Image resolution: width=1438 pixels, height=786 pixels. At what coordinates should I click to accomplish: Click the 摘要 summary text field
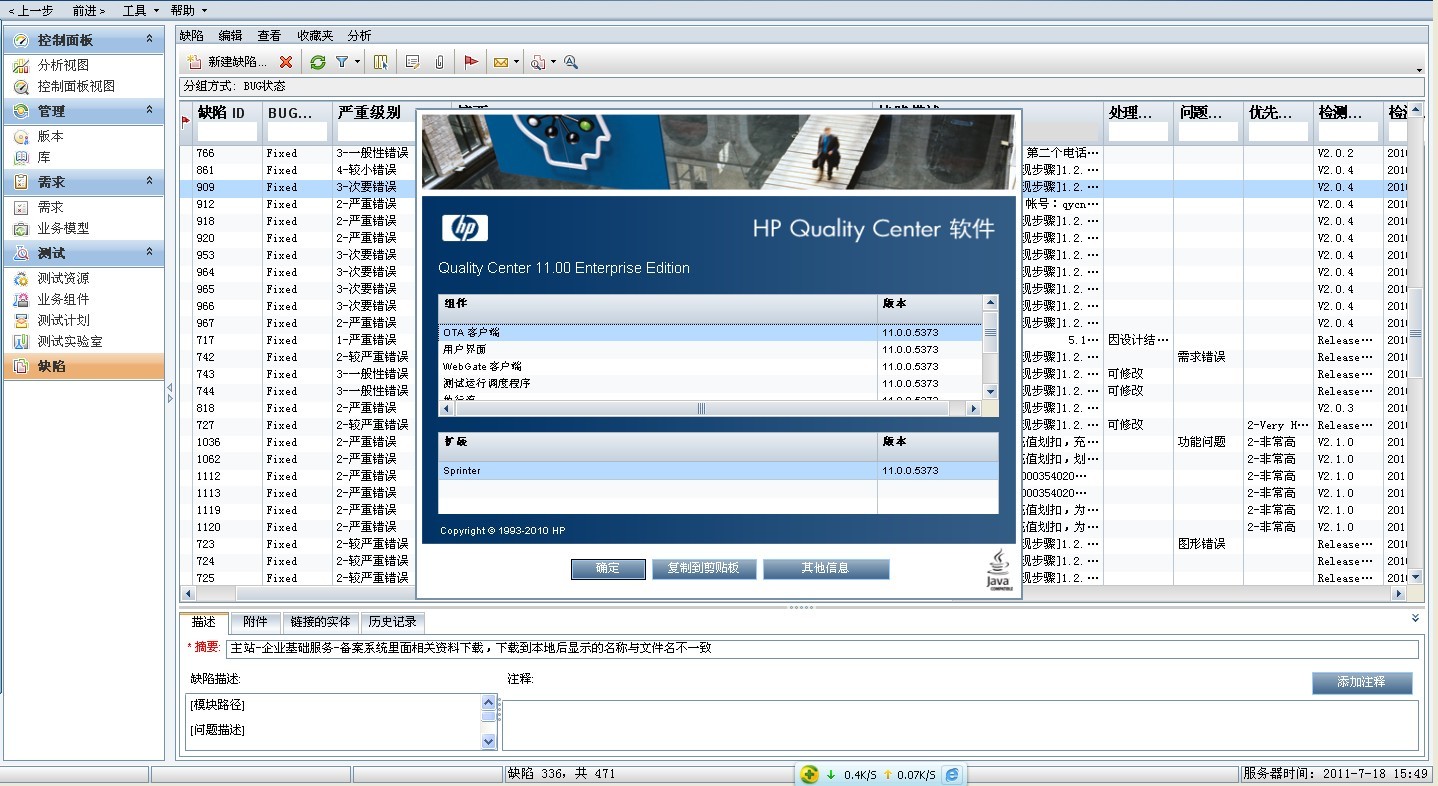(x=822, y=648)
